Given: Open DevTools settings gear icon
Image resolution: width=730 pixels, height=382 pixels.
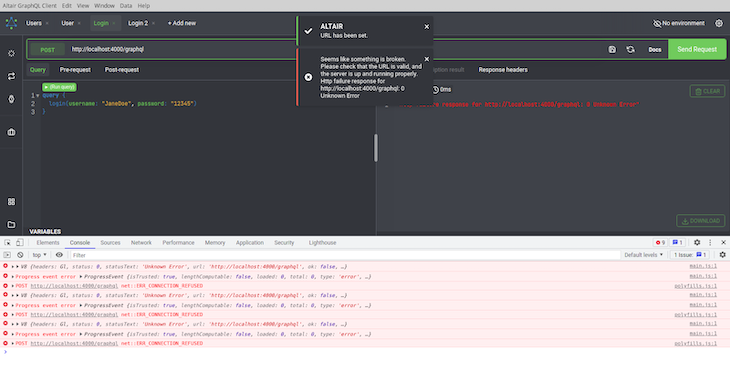Looking at the screenshot, I should (x=697, y=242).
